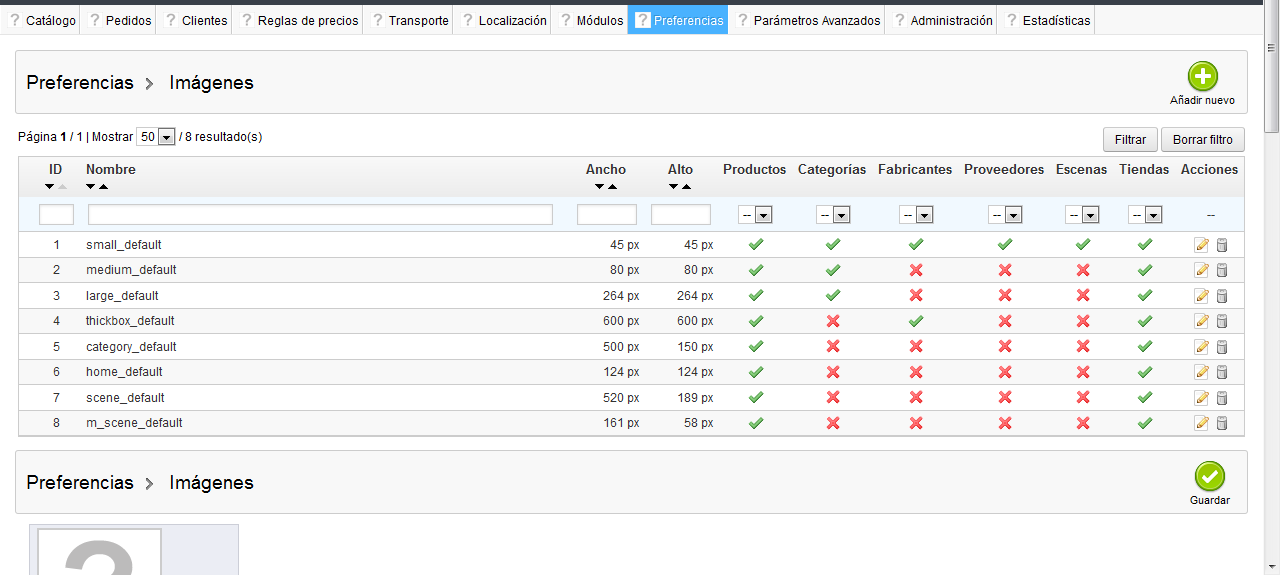Edit the thickbox_default image type

click(x=1202, y=321)
